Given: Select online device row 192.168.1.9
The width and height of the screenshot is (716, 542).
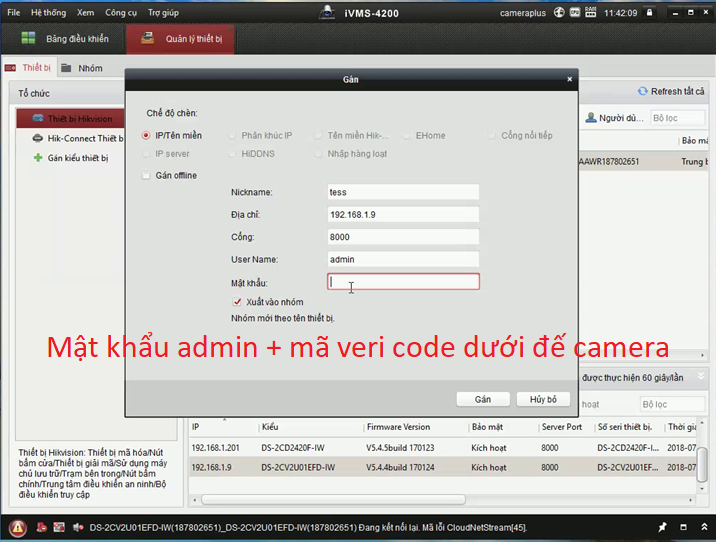Looking at the screenshot, I should coord(443,467).
